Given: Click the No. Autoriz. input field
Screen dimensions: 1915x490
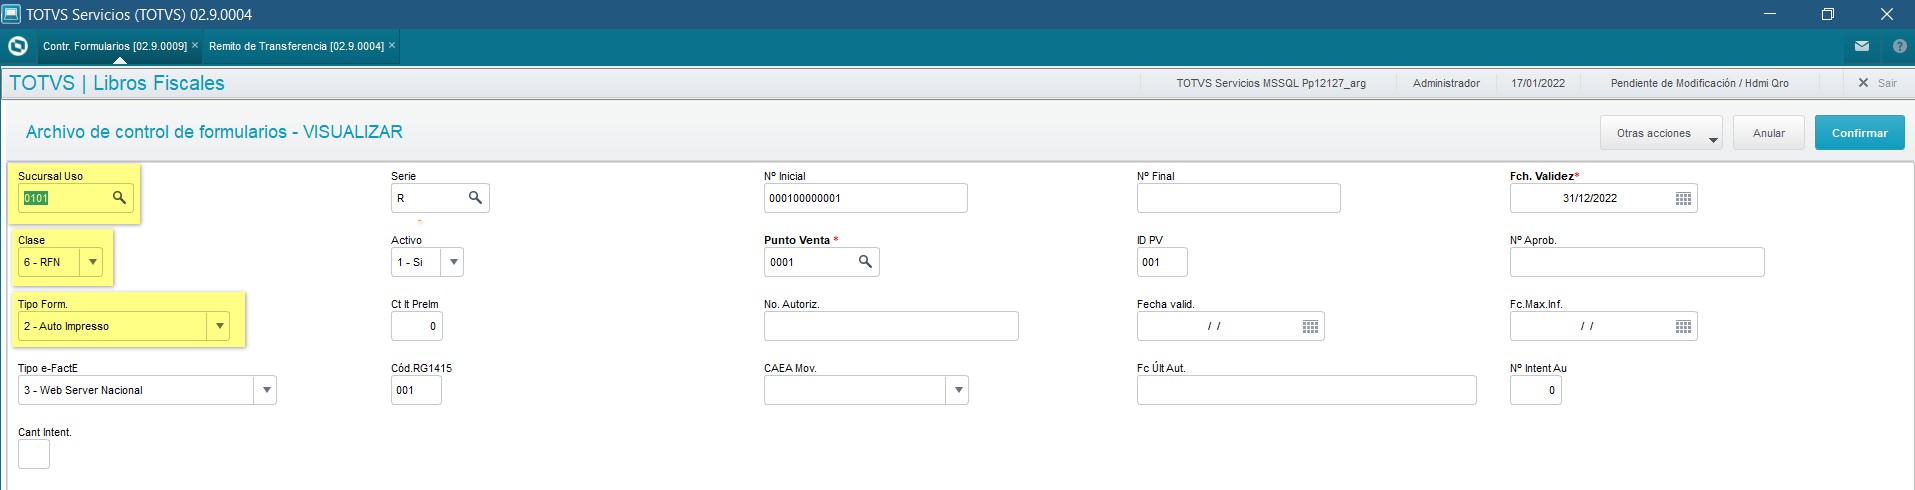Looking at the screenshot, I should tap(891, 326).
